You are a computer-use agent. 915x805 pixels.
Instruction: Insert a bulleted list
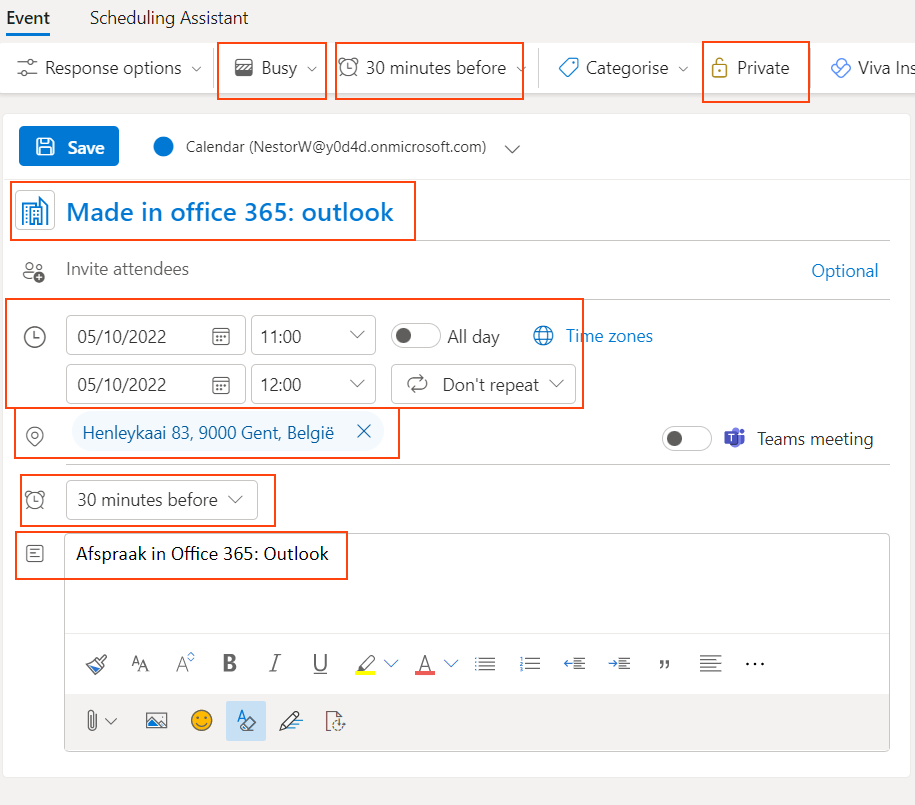click(x=485, y=664)
